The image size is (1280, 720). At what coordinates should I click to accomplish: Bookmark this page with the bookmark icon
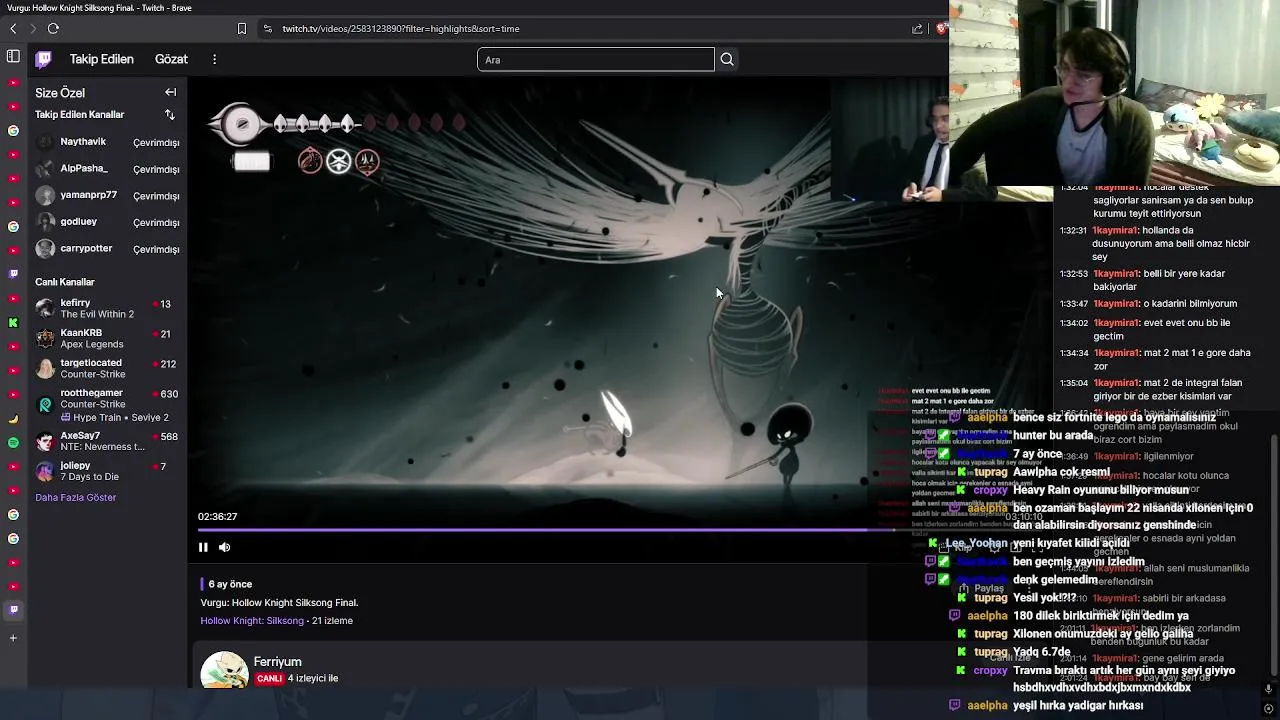pos(241,29)
